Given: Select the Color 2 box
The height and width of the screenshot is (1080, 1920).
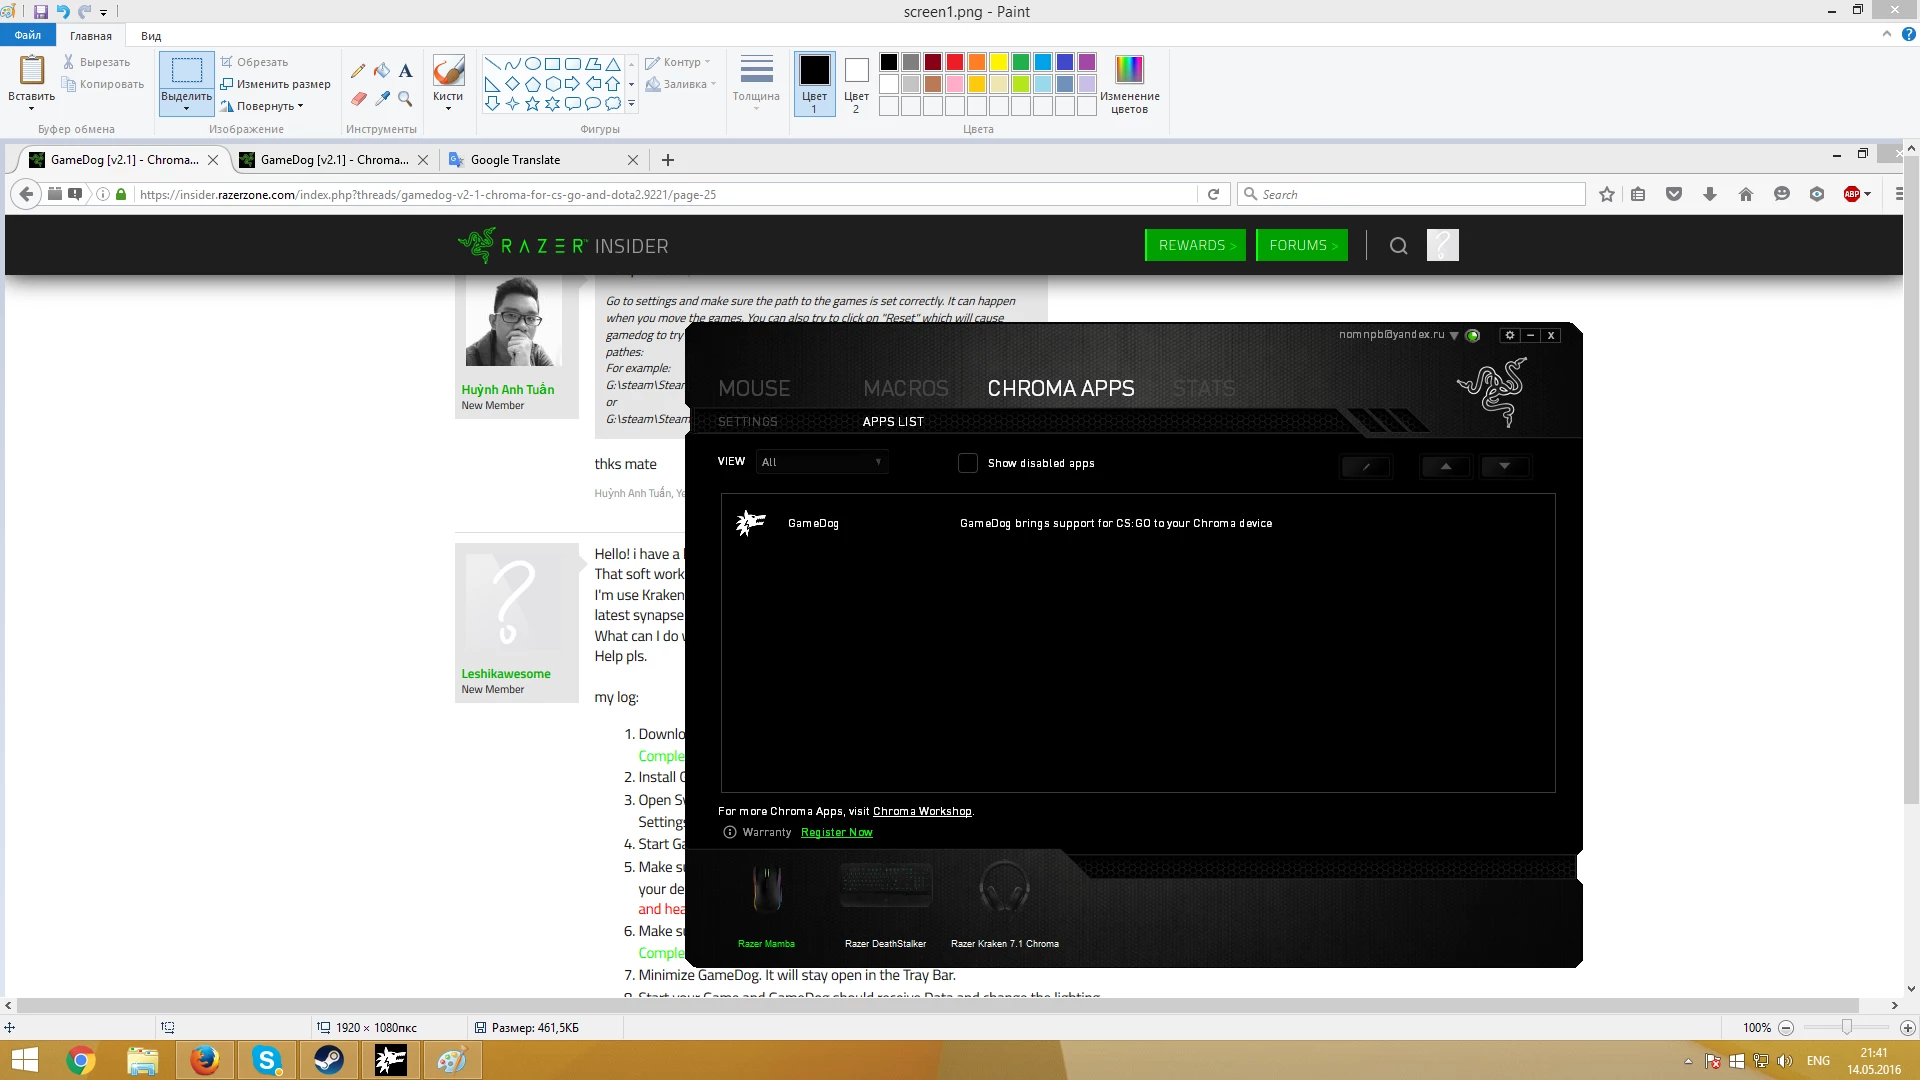Looking at the screenshot, I should point(856,82).
